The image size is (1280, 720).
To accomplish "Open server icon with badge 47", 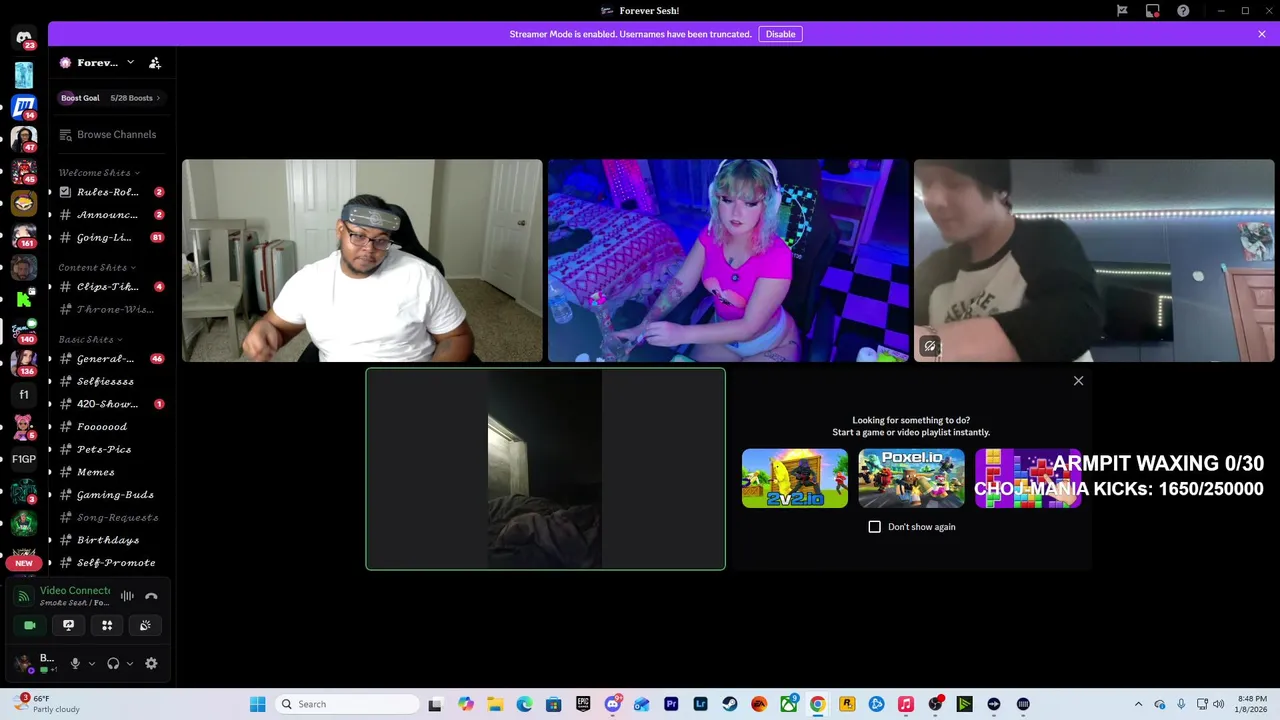I will pos(24,138).
